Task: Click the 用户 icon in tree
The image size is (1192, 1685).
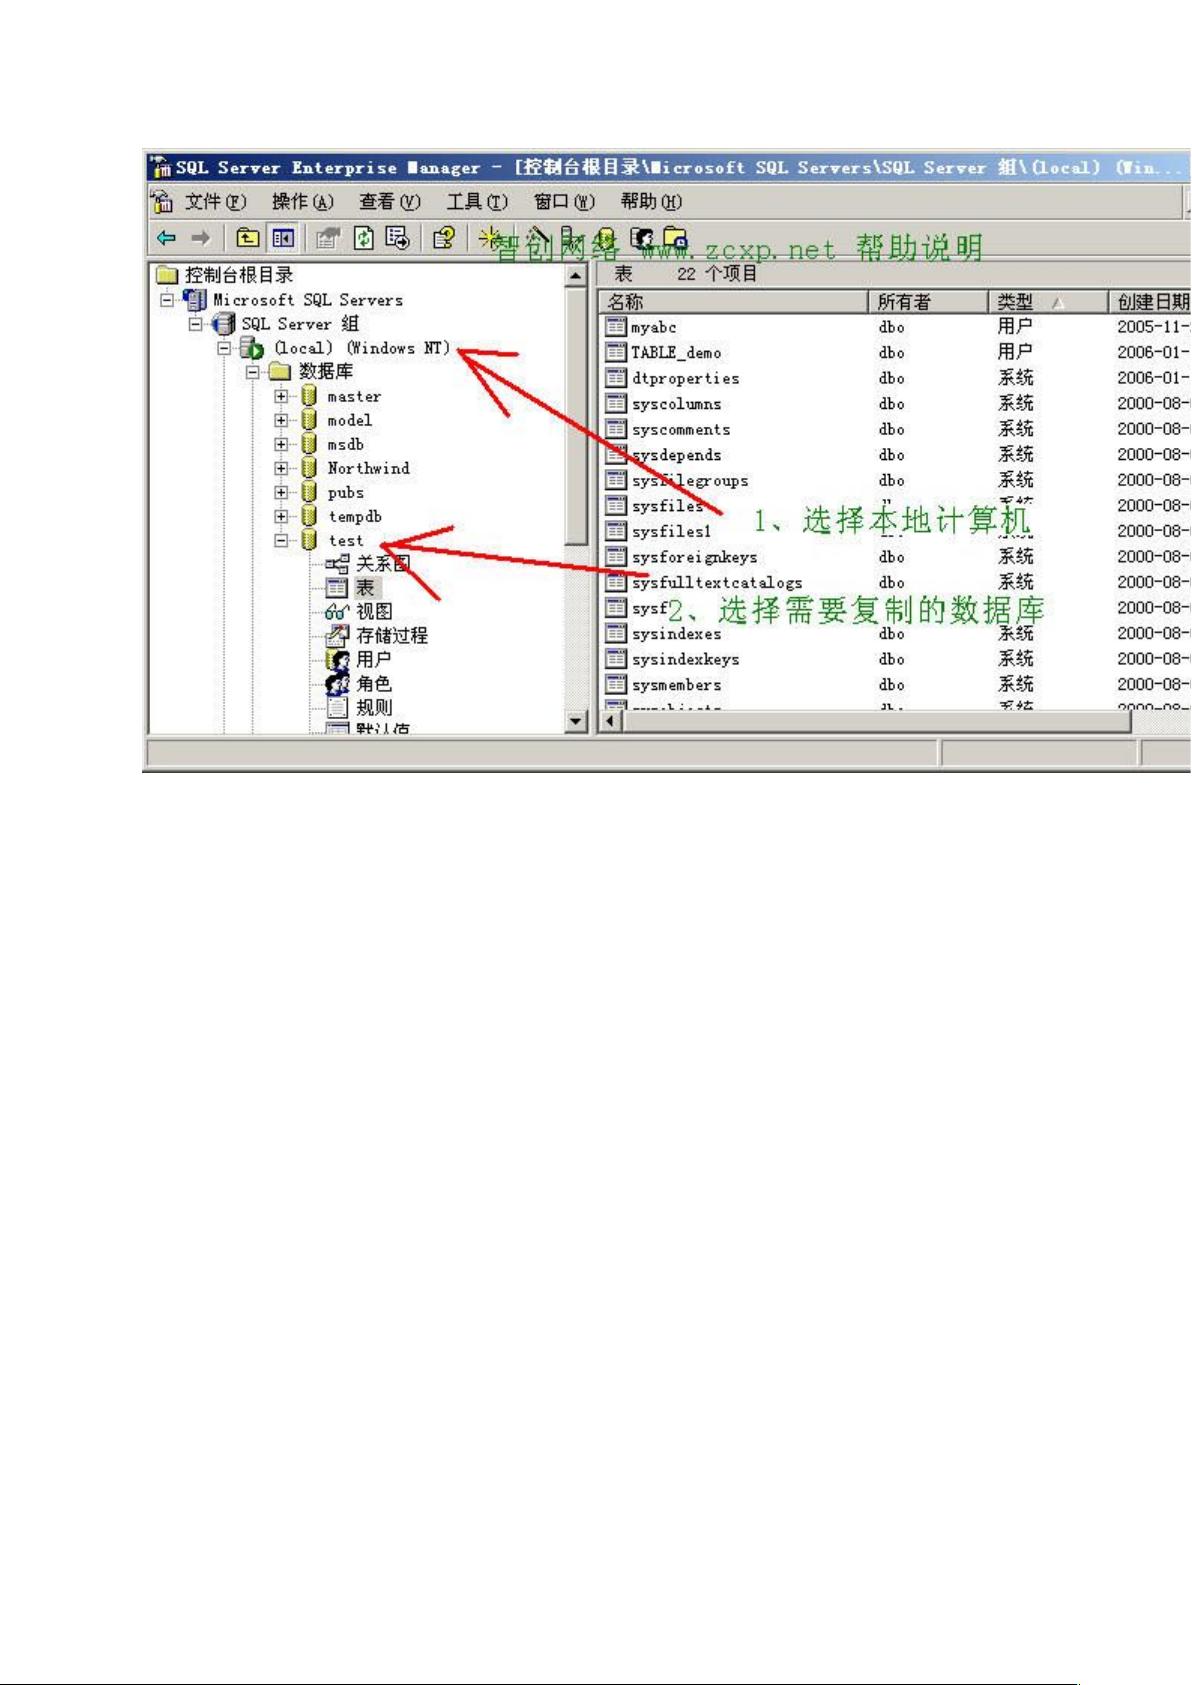Action: click(x=337, y=660)
